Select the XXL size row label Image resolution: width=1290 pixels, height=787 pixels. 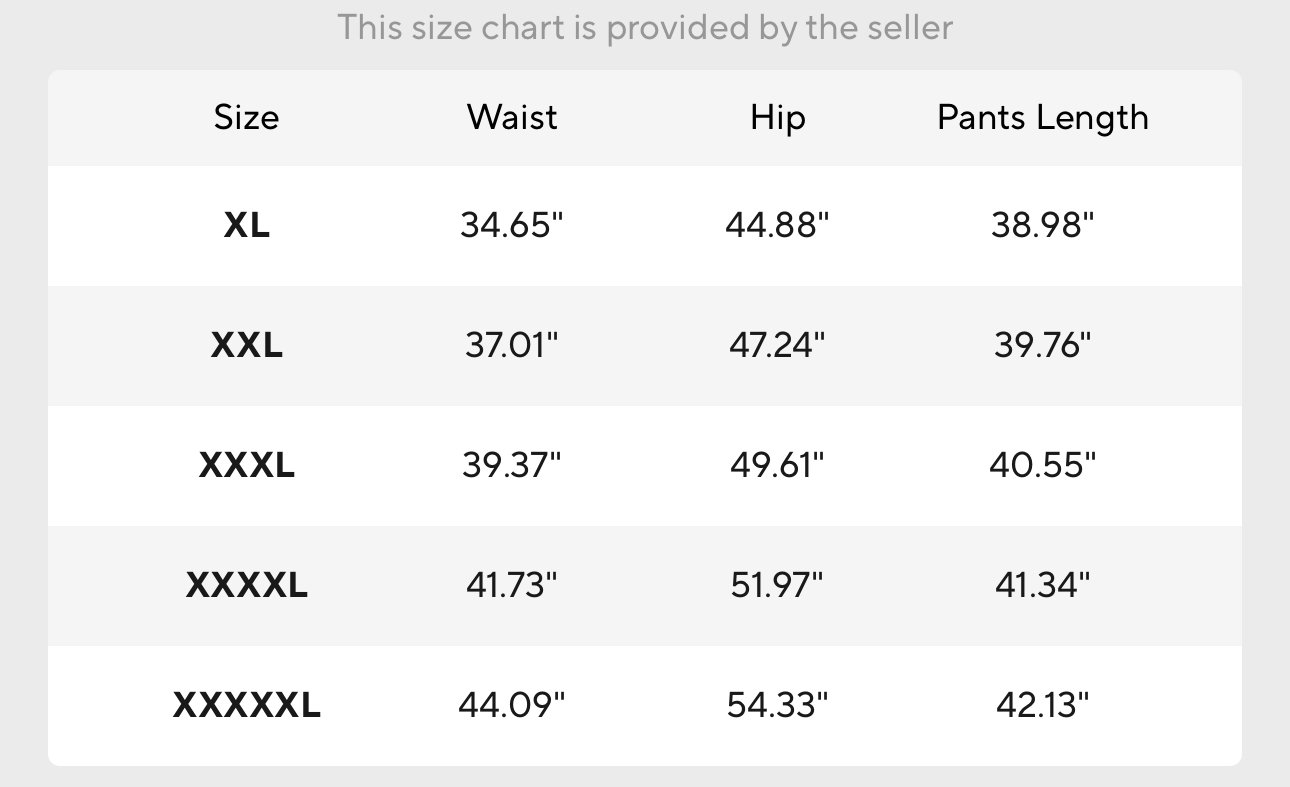point(246,346)
